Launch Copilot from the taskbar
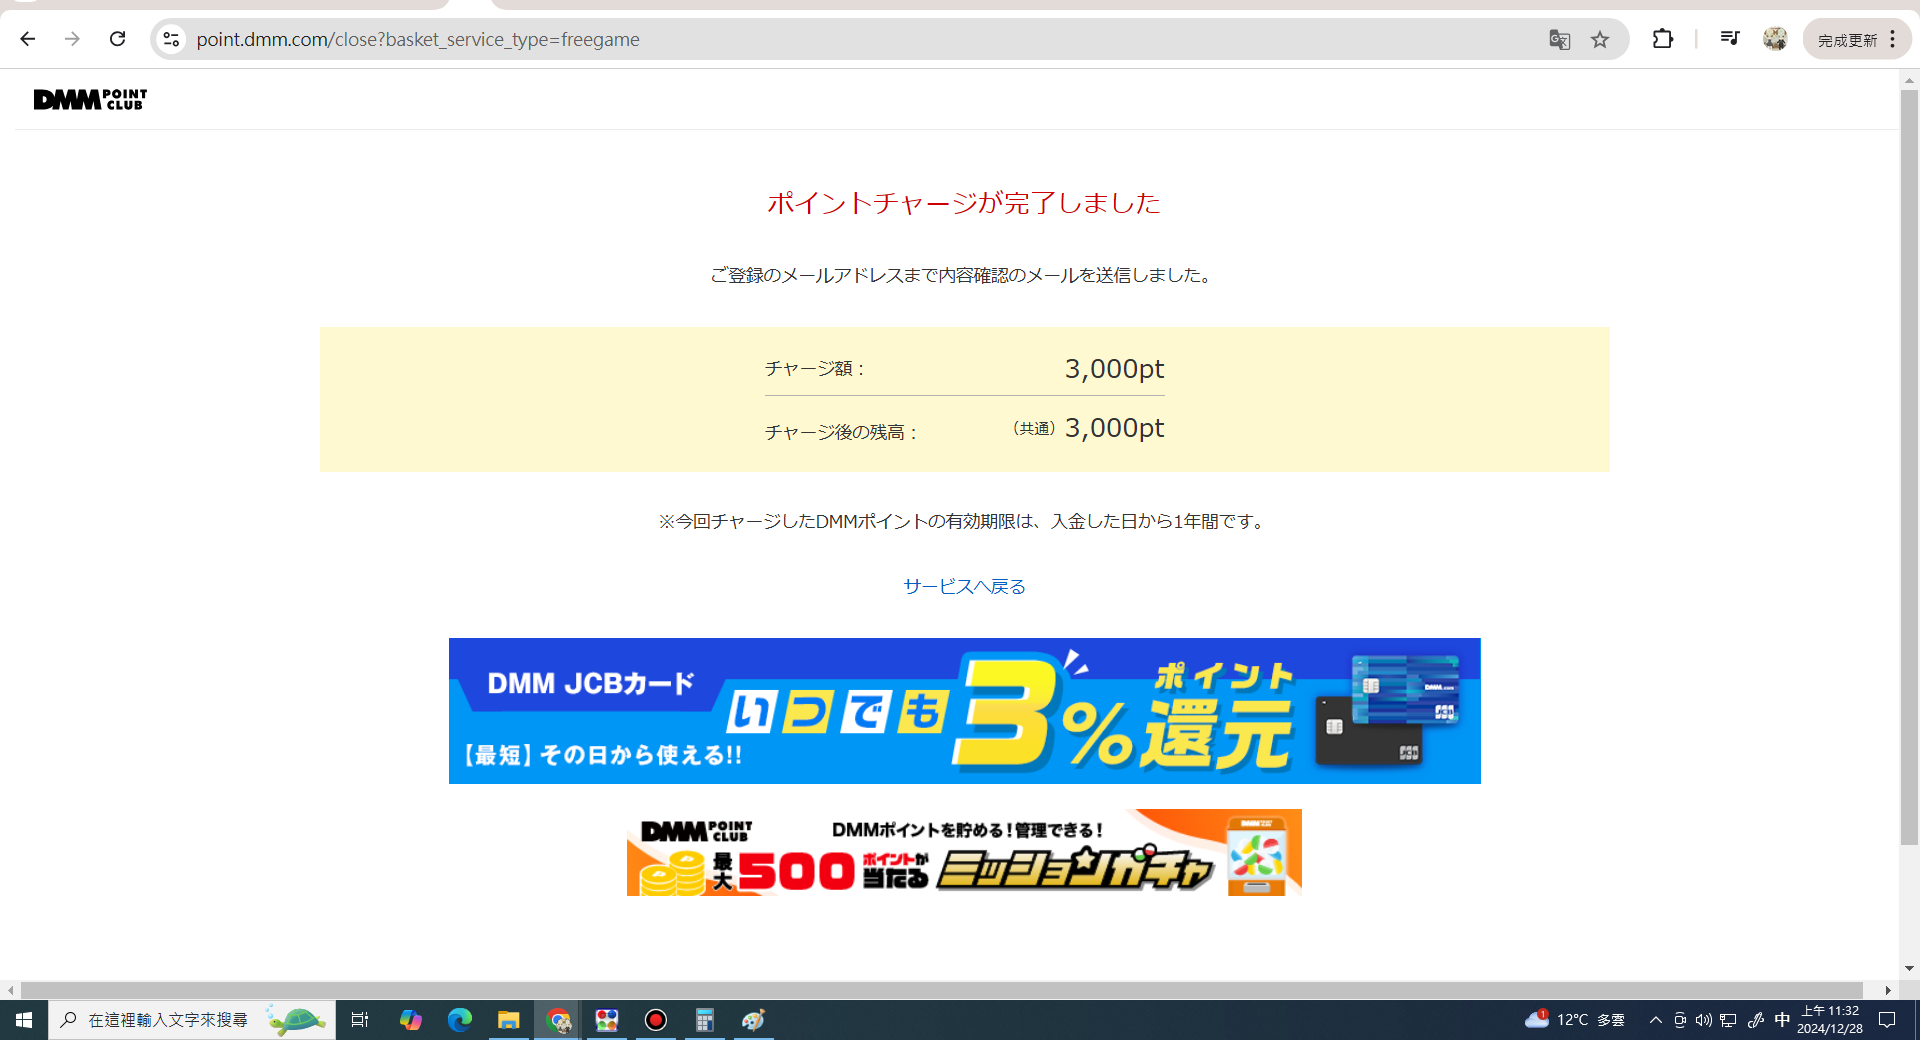 coord(410,1020)
